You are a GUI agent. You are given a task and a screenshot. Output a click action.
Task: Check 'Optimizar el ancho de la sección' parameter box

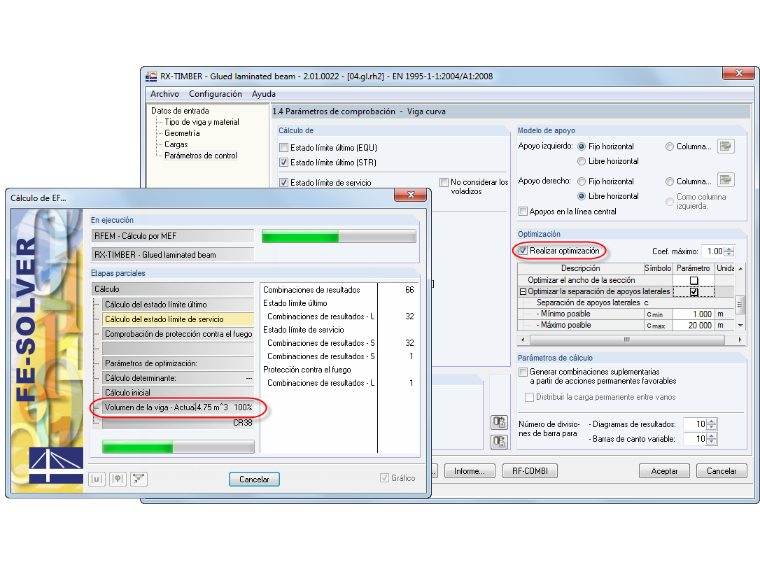(x=694, y=280)
